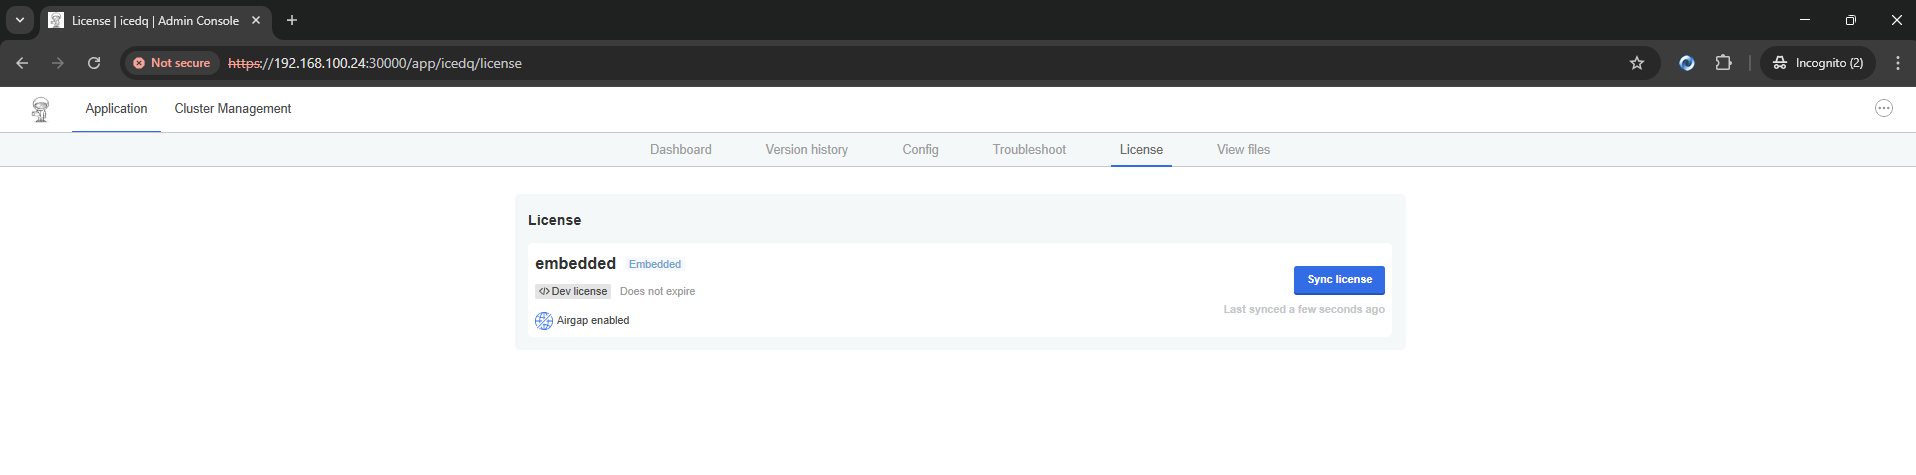Reload the page with the refresh icon

coord(94,63)
